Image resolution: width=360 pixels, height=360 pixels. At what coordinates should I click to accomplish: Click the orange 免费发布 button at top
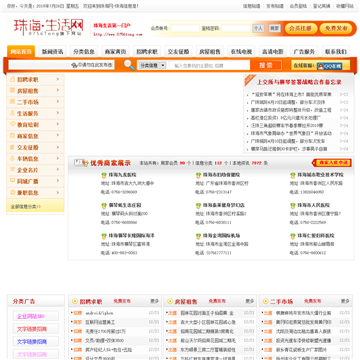(336, 28)
